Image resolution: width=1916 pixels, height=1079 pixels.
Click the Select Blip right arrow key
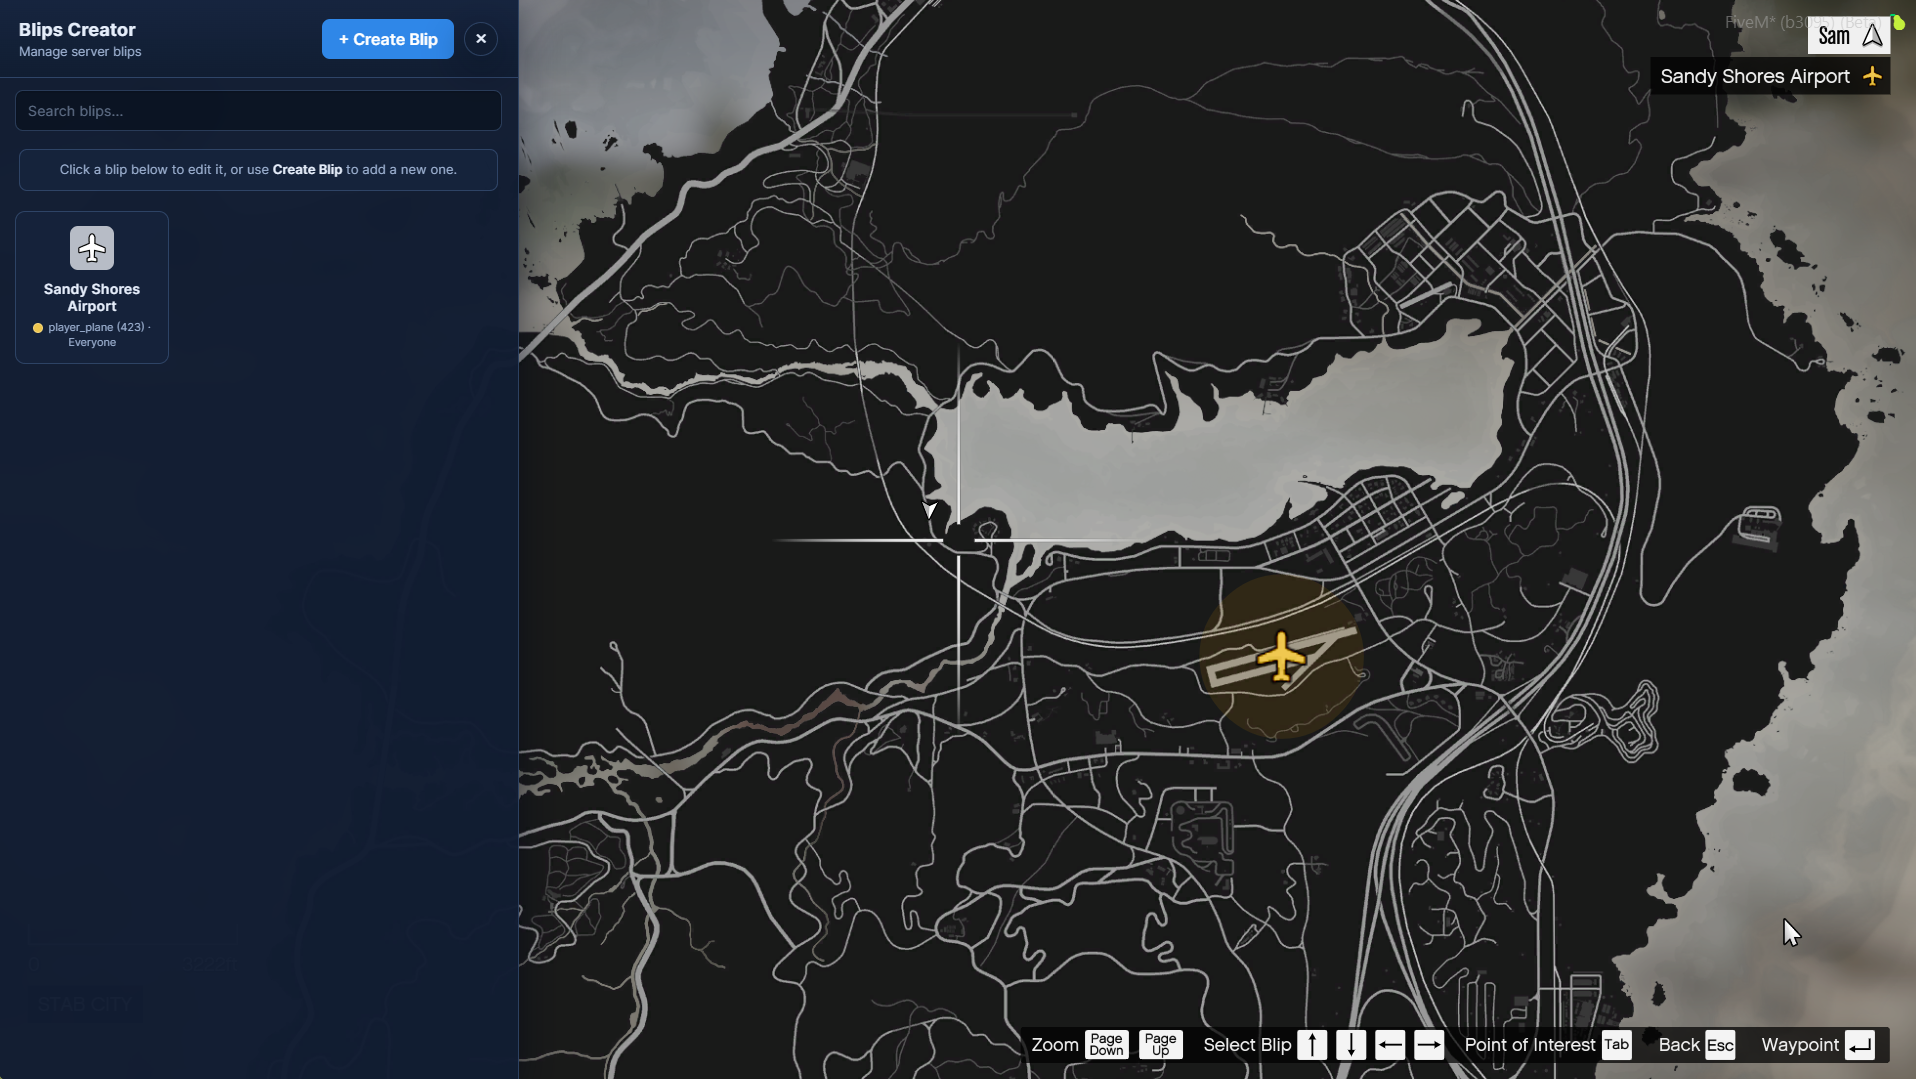(1429, 1045)
